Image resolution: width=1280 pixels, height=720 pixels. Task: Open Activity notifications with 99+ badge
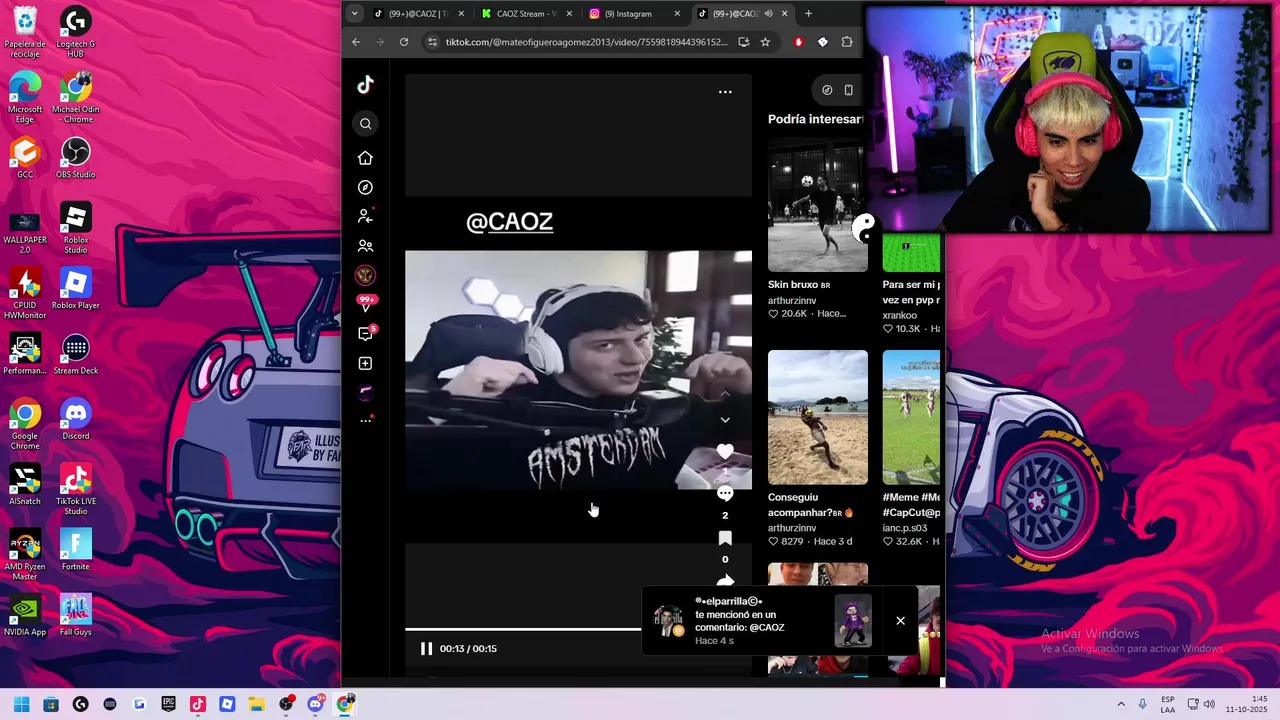click(366, 304)
